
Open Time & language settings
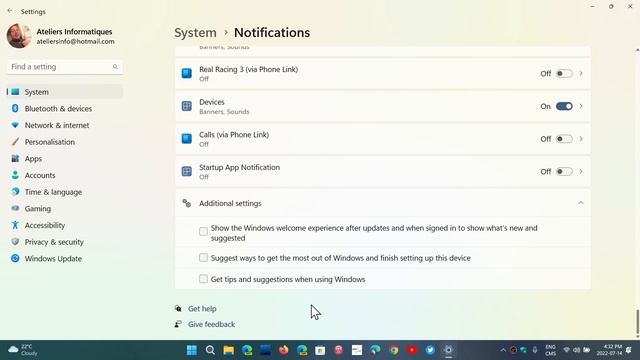[53, 192]
